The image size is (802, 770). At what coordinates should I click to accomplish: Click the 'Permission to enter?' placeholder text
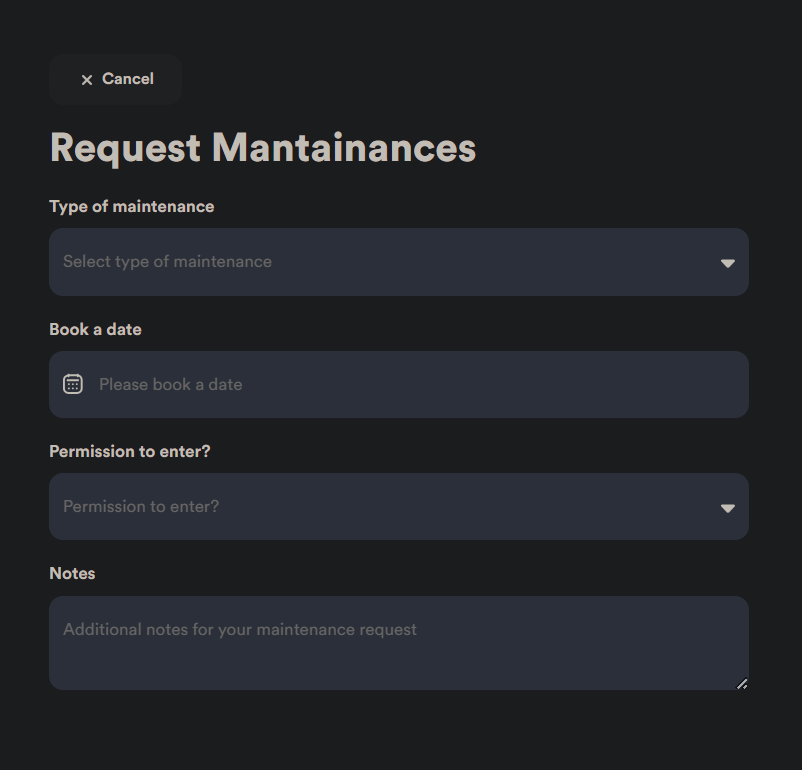(x=141, y=507)
